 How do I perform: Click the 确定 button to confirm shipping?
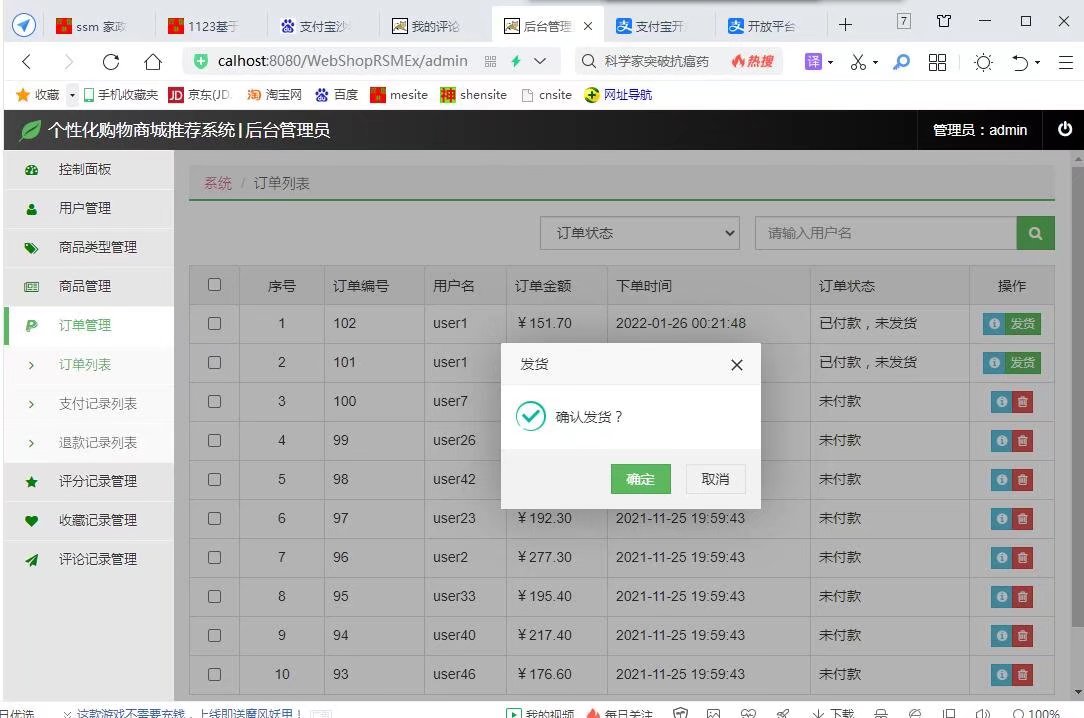(640, 479)
